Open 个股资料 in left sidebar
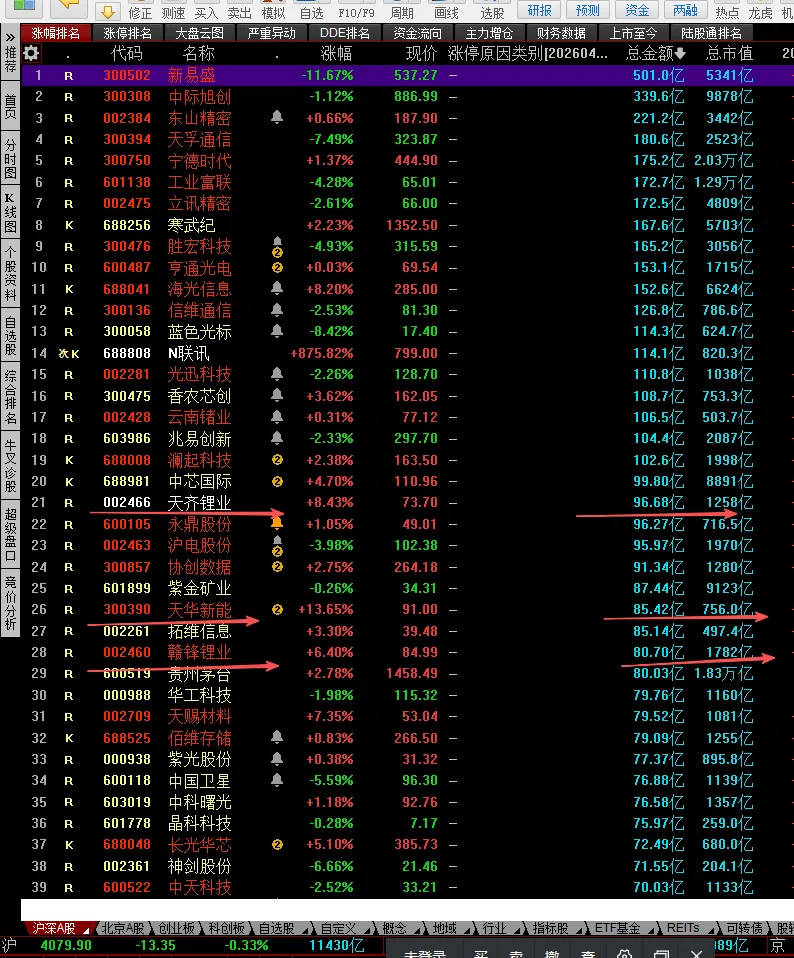The height and width of the screenshot is (958, 794). [x=10, y=274]
